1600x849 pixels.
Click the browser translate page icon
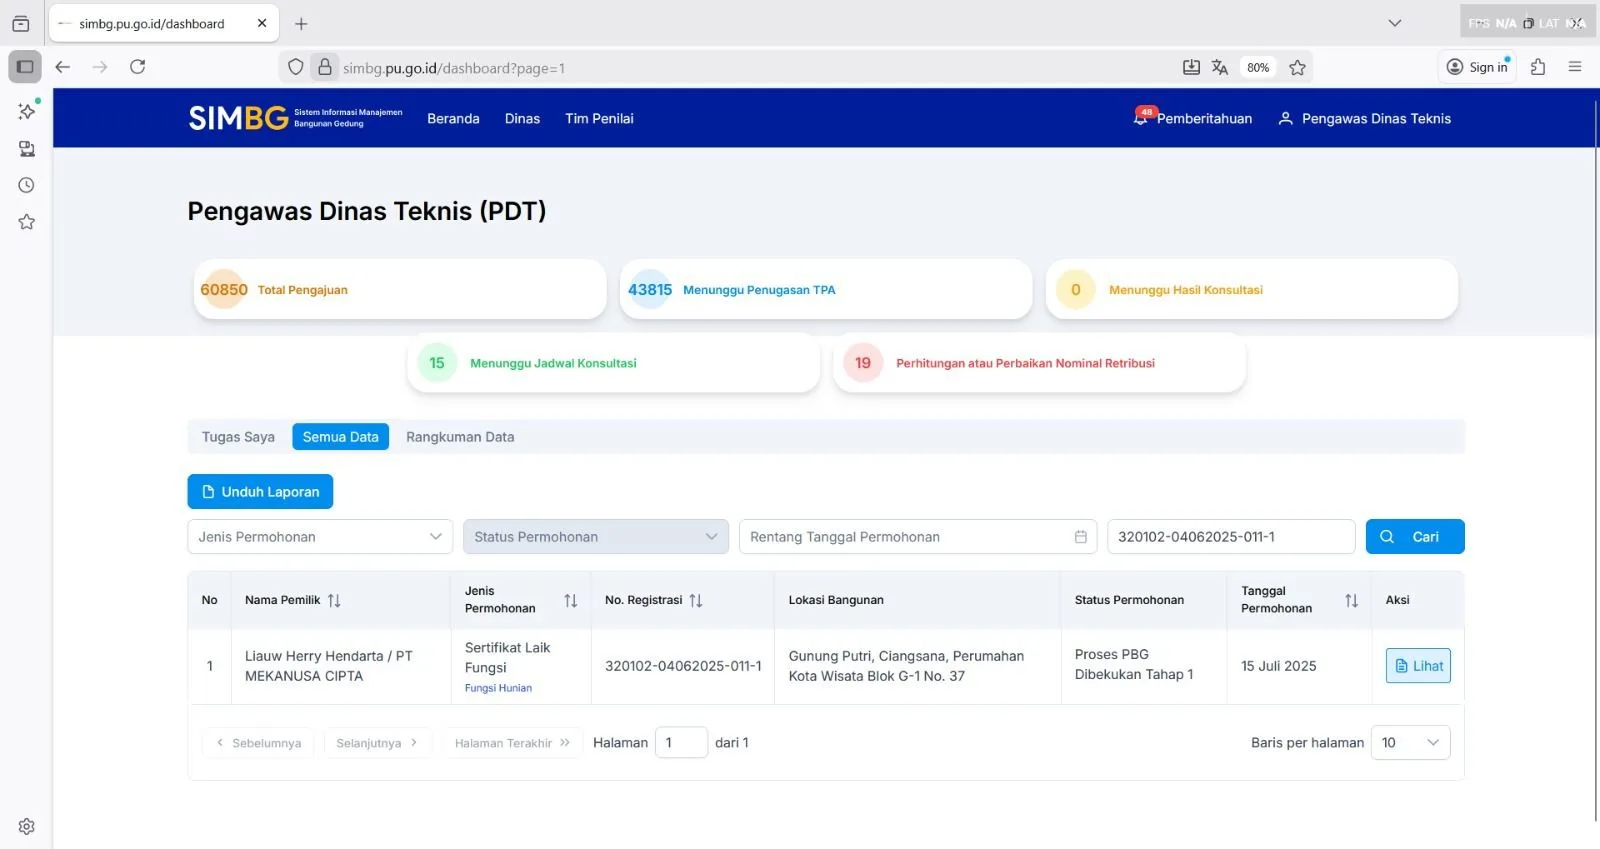pos(1219,68)
